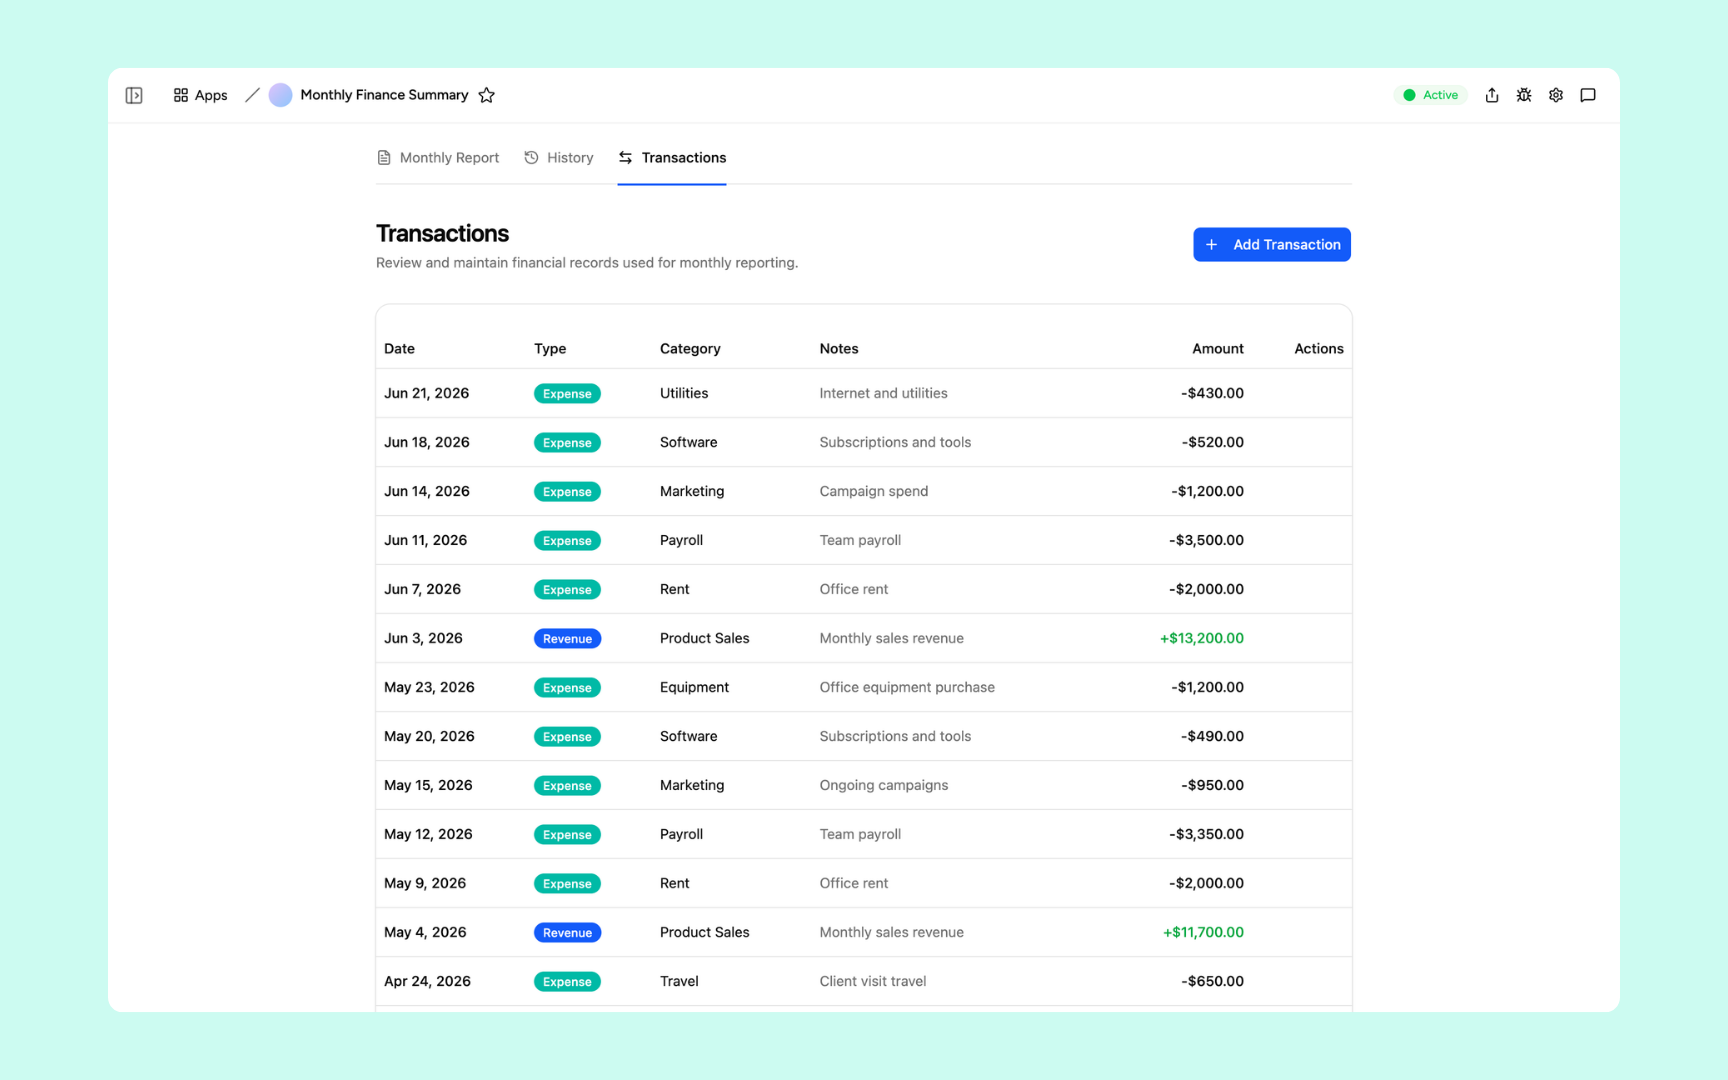Star the Monthly Finance Summary app
Image resolution: width=1728 pixels, height=1080 pixels.
[x=487, y=95]
